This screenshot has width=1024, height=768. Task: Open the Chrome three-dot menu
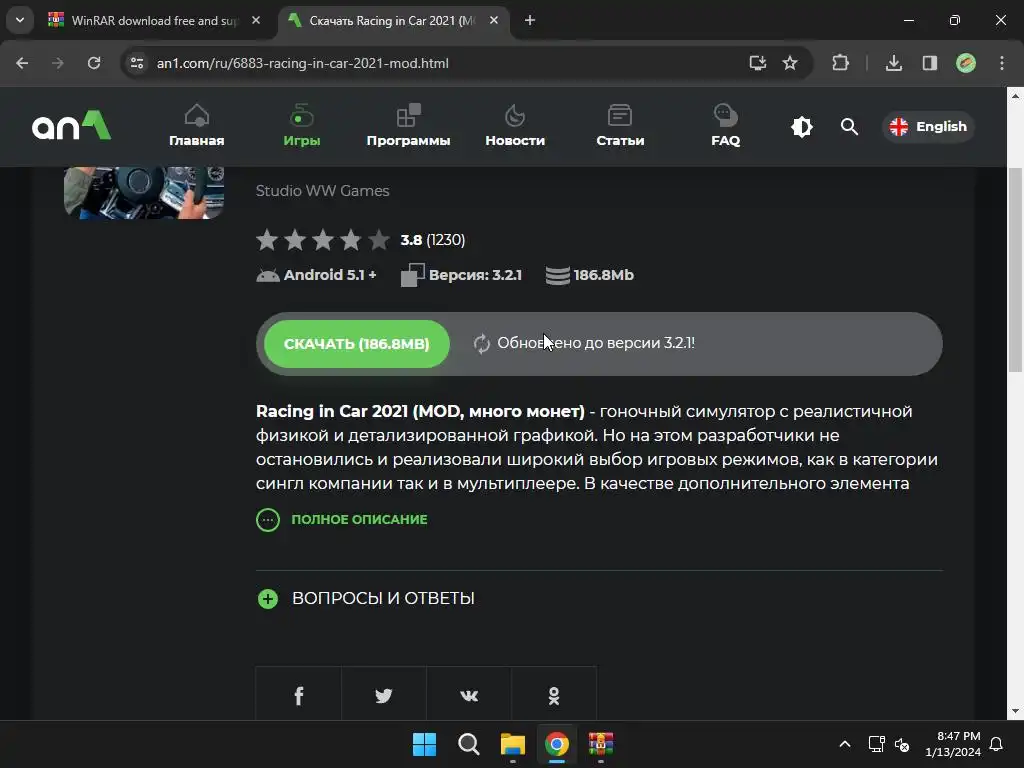1002,63
